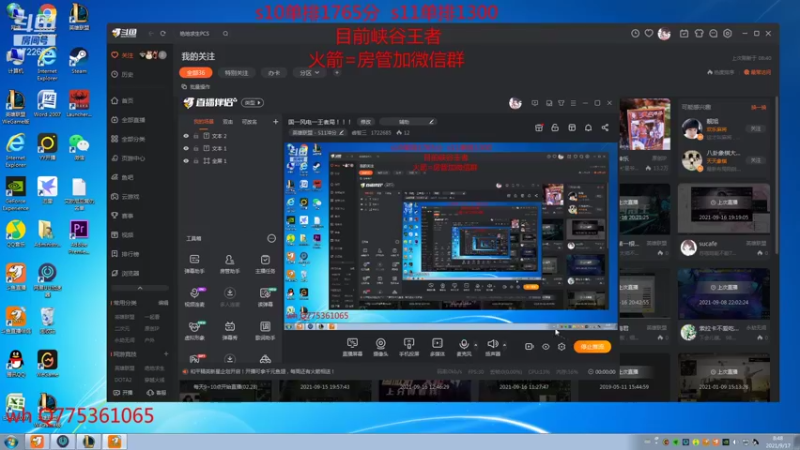Add a filter with plus after 分区
Viewport: 800px width, 450px height.
pos(337,73)
